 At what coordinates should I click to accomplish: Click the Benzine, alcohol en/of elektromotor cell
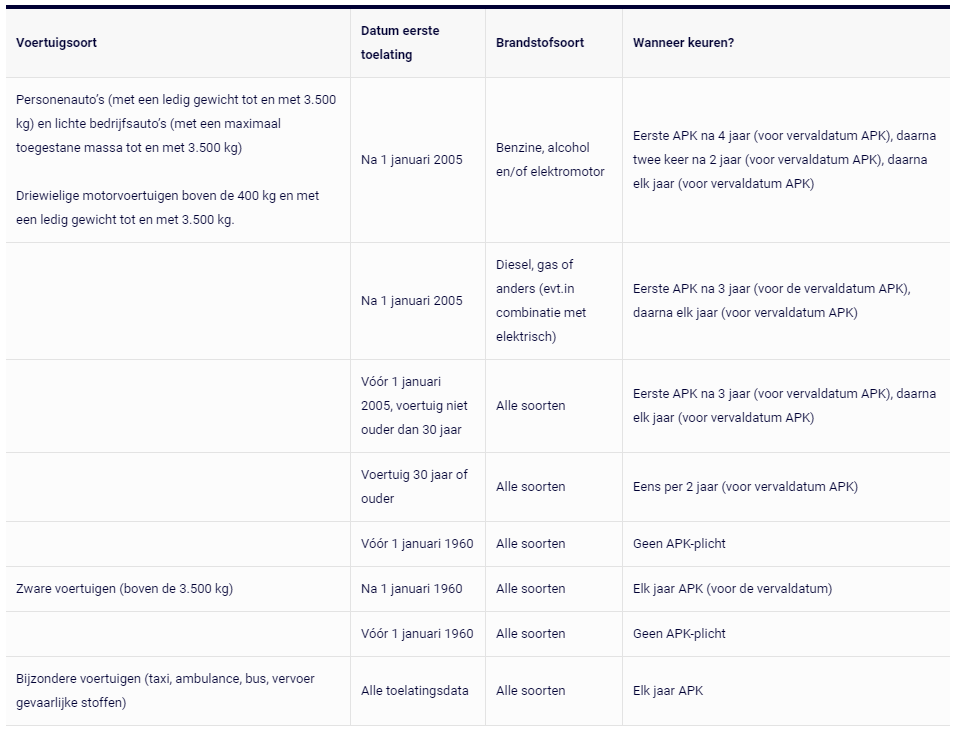point(550,159)
